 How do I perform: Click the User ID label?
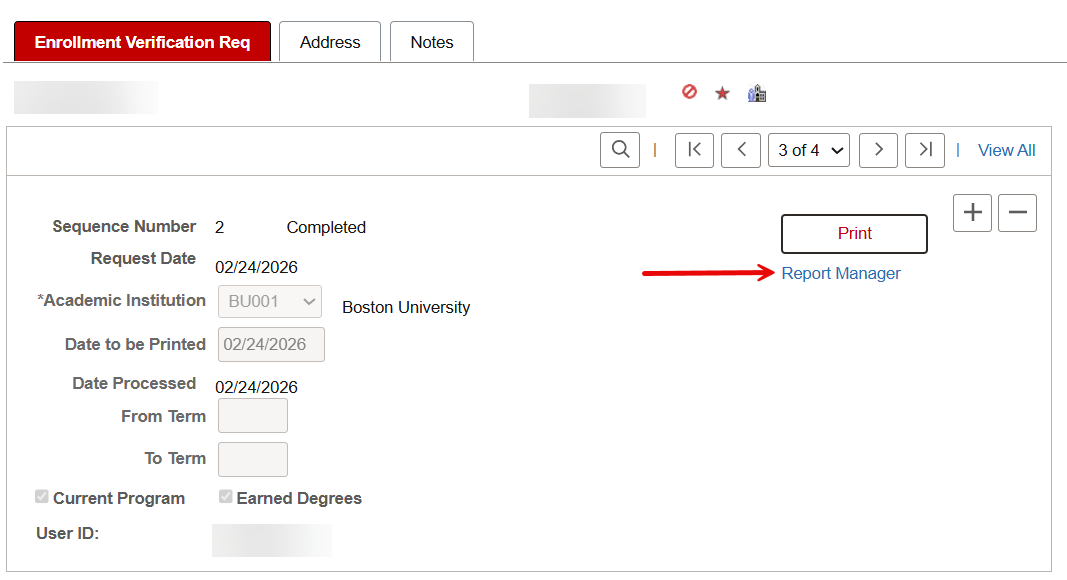click(67, 533)
